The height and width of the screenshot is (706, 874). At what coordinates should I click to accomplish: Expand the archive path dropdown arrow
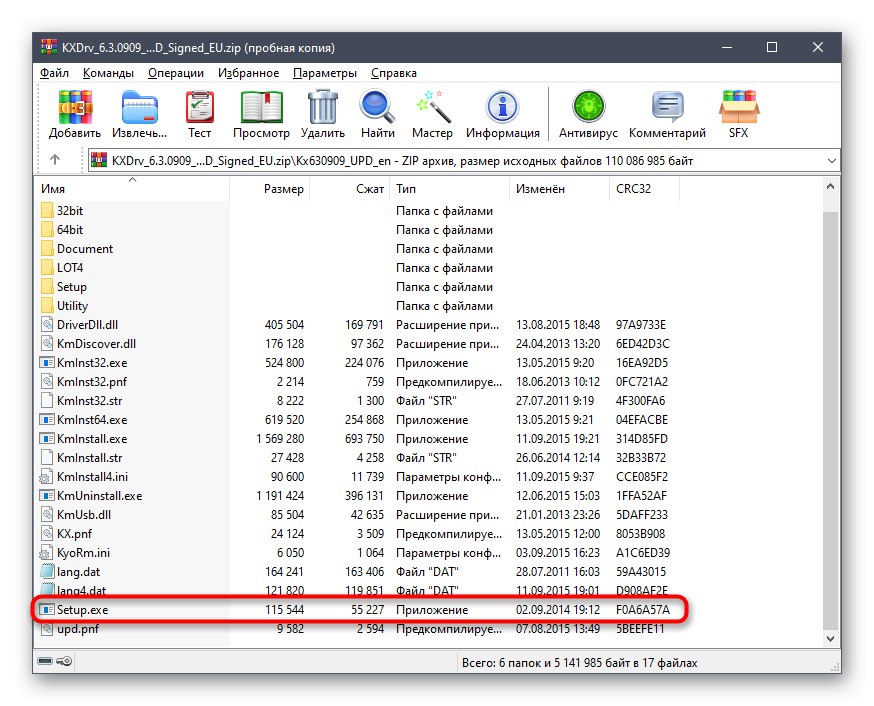point(832,160)
